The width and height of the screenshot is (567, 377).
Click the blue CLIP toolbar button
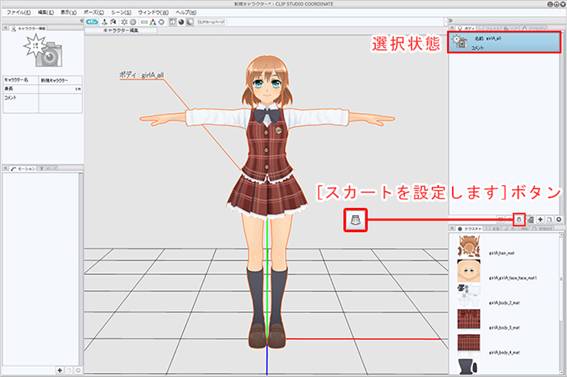pyautogui.click(x=92, y=22)
